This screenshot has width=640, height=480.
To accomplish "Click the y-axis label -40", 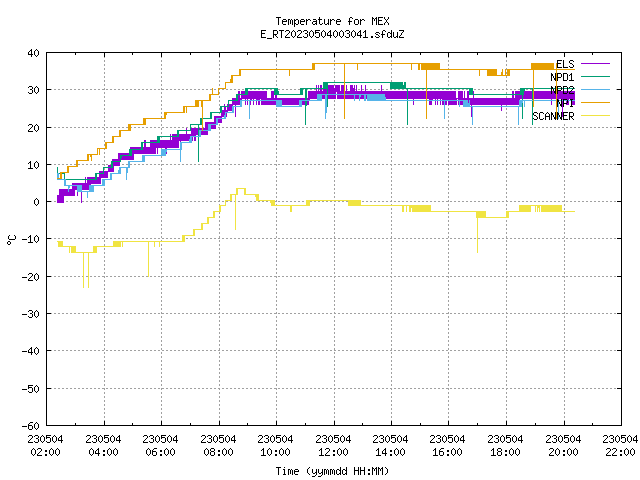I will pyautogui.click(x=31, y=351).
